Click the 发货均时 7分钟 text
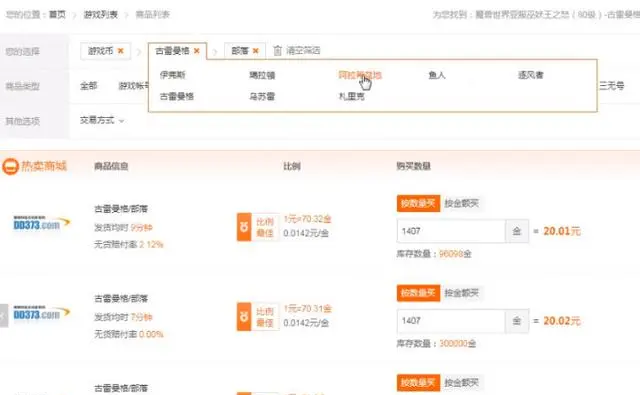The height and width of the screenshot is (395, 640). 123,317
